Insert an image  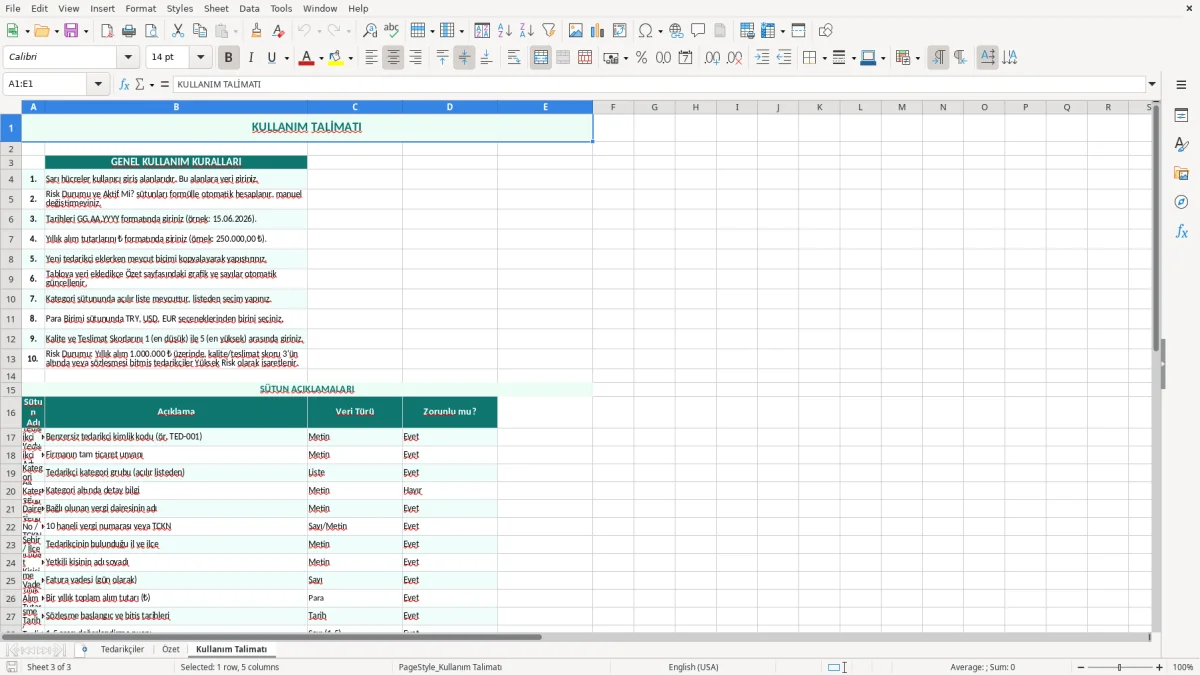576,31
